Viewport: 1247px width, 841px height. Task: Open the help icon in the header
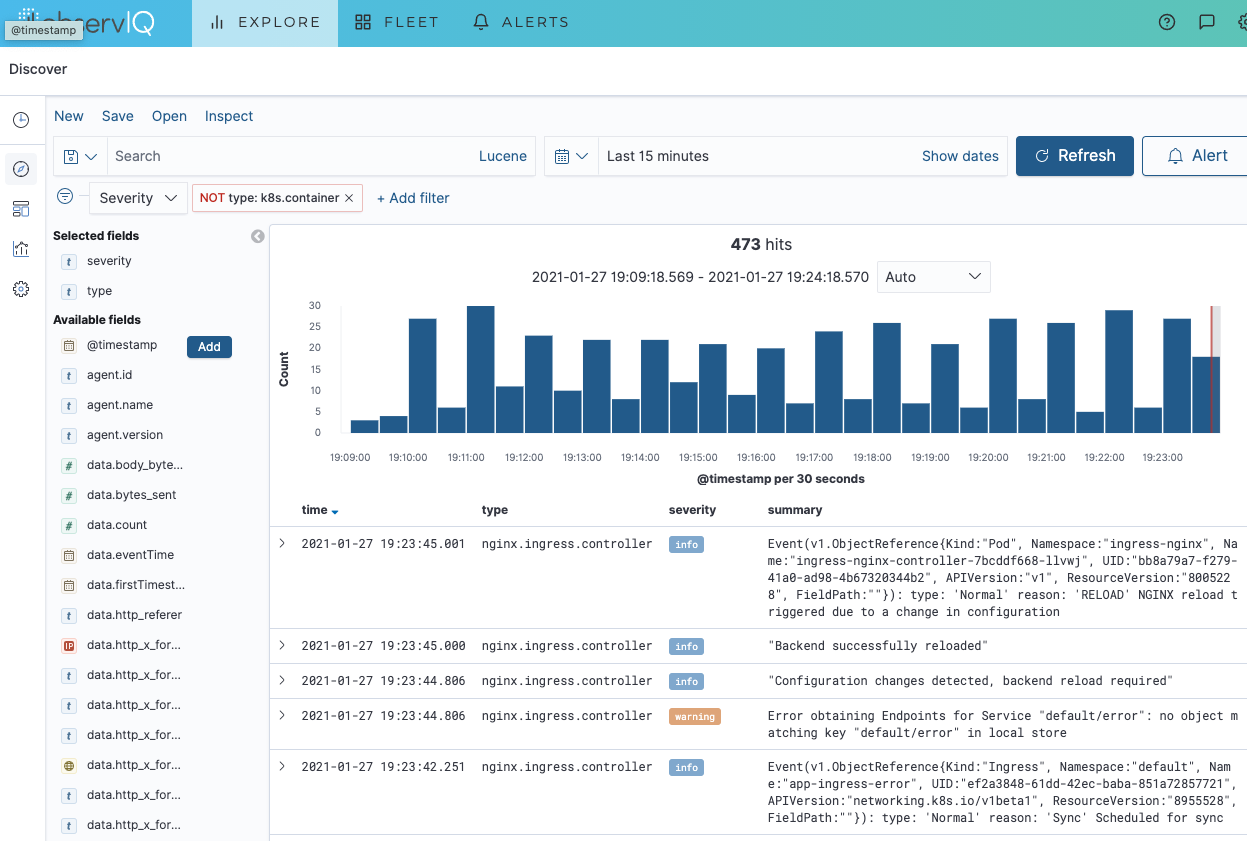(1167, 22)
